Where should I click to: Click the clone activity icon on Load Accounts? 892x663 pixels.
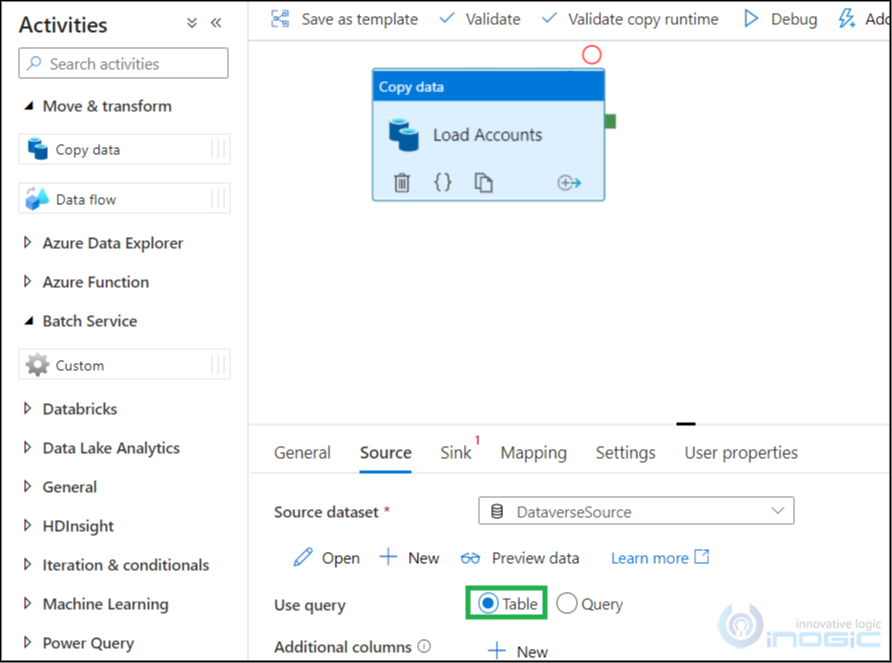pyautogui.click(x=484, y=183)
